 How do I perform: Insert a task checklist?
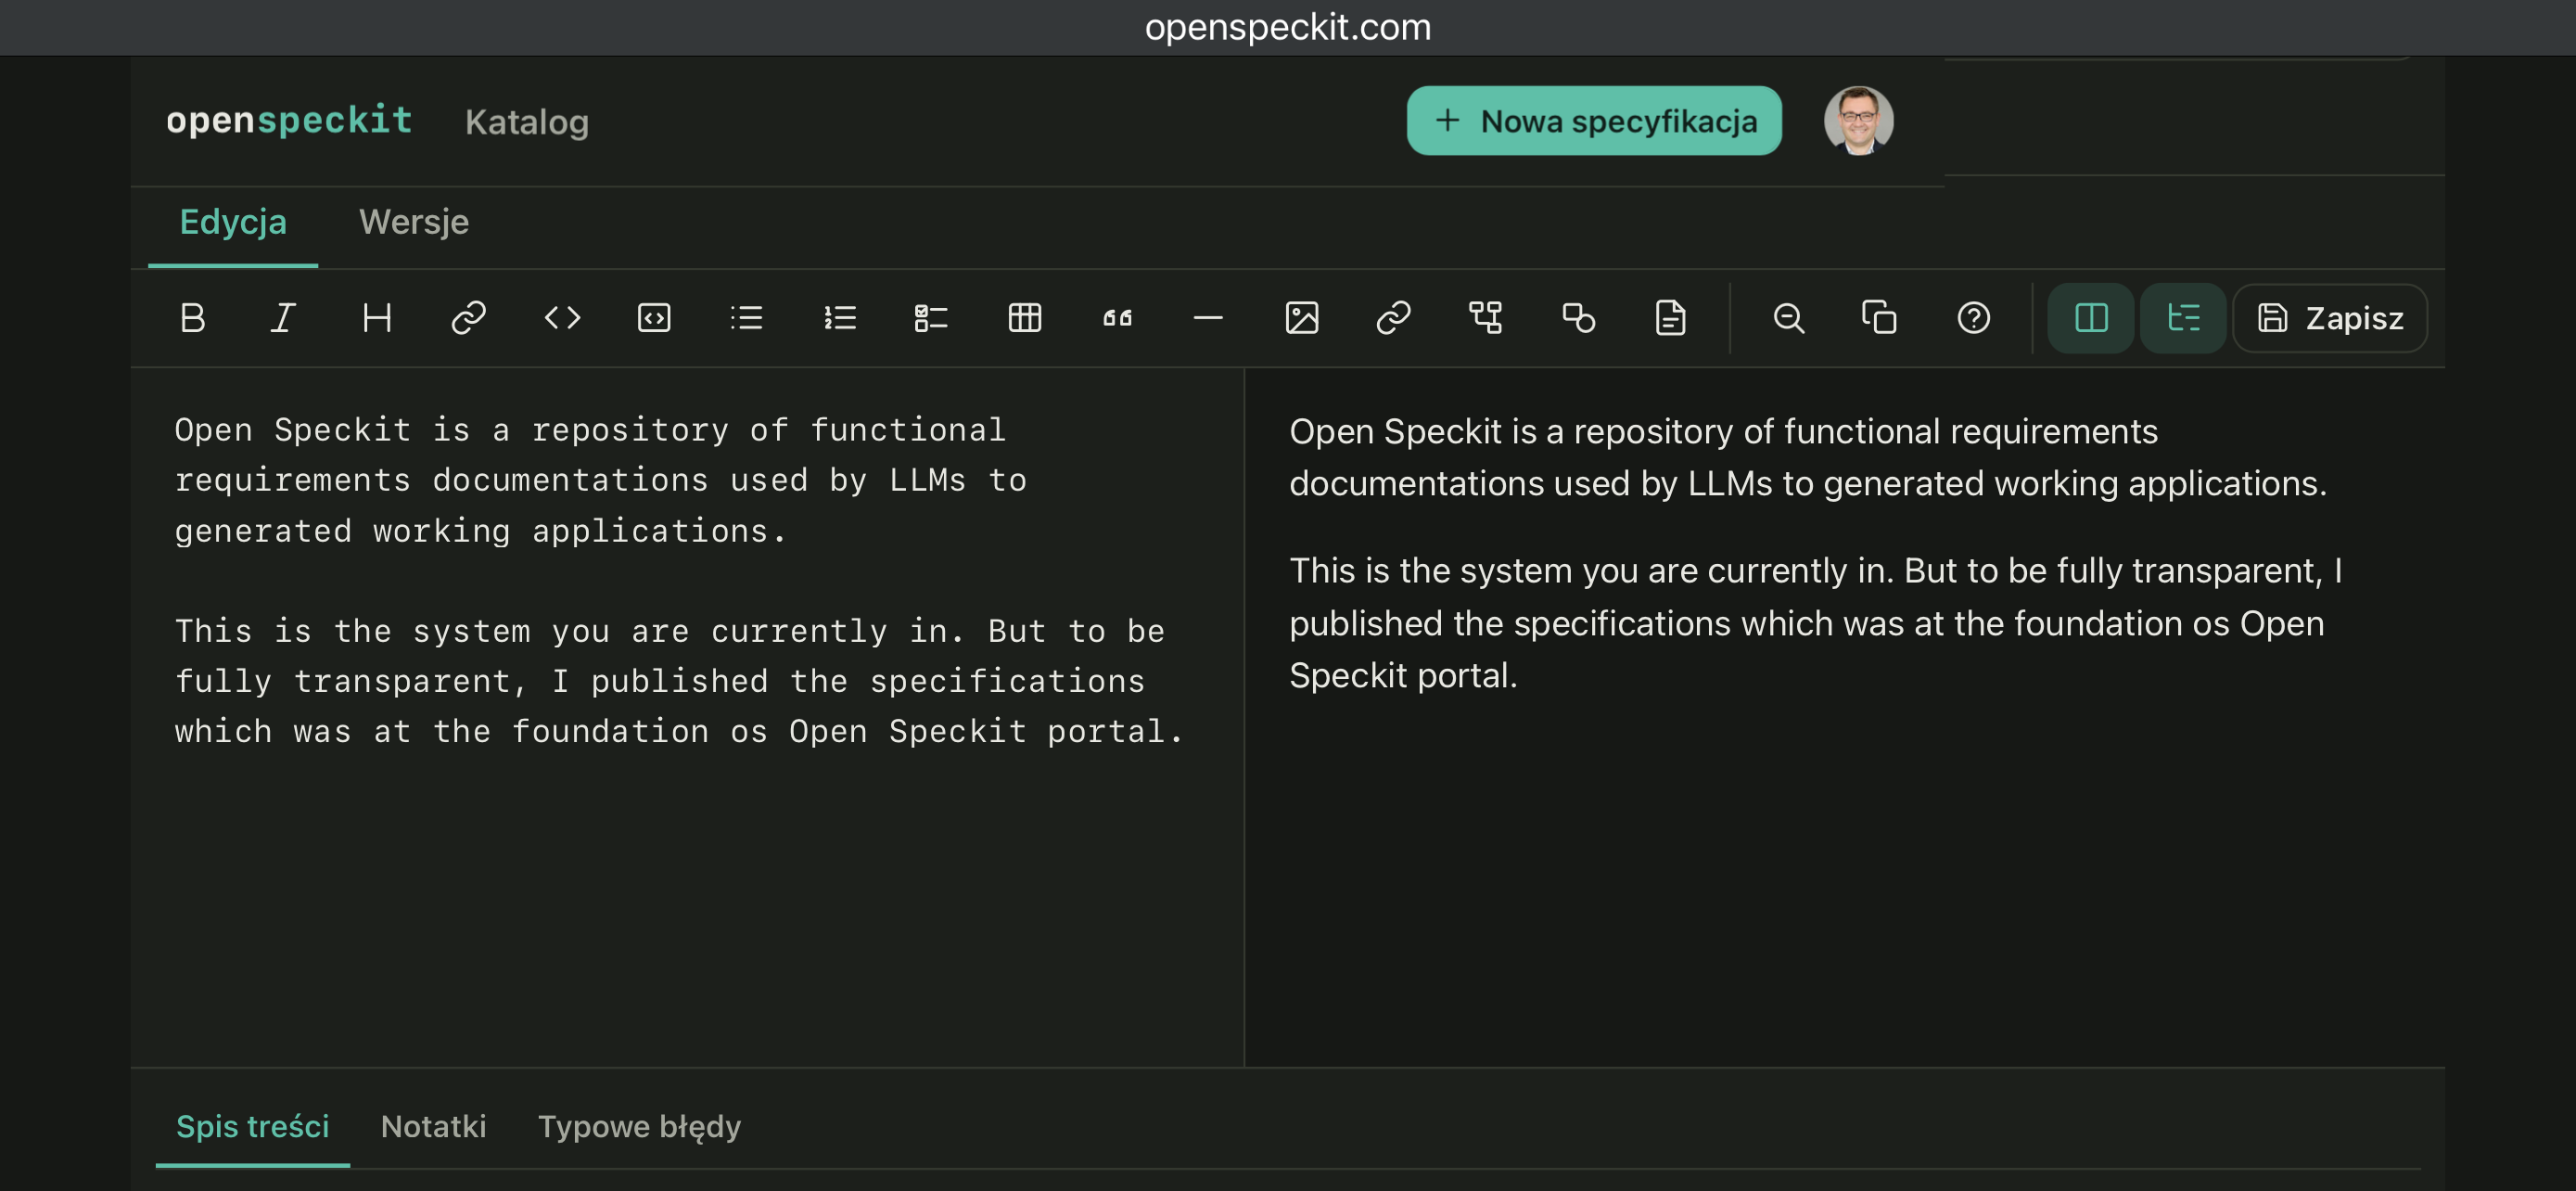931,318
